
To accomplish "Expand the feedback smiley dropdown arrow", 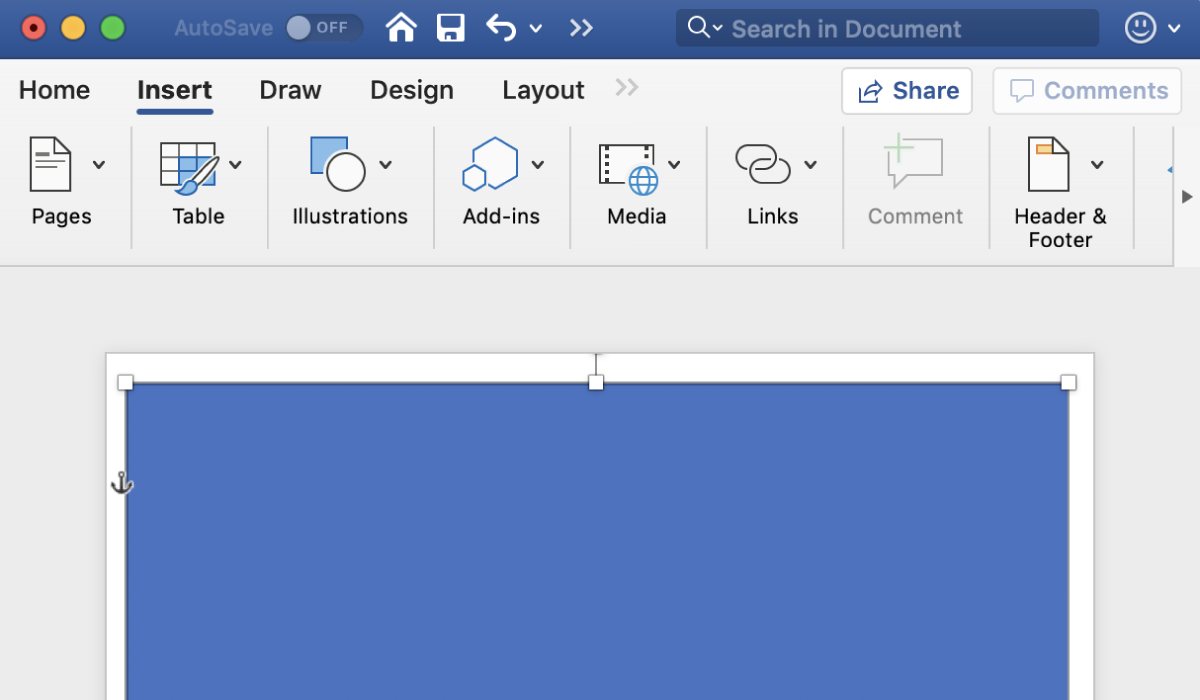I will [x=1175, y=28].
